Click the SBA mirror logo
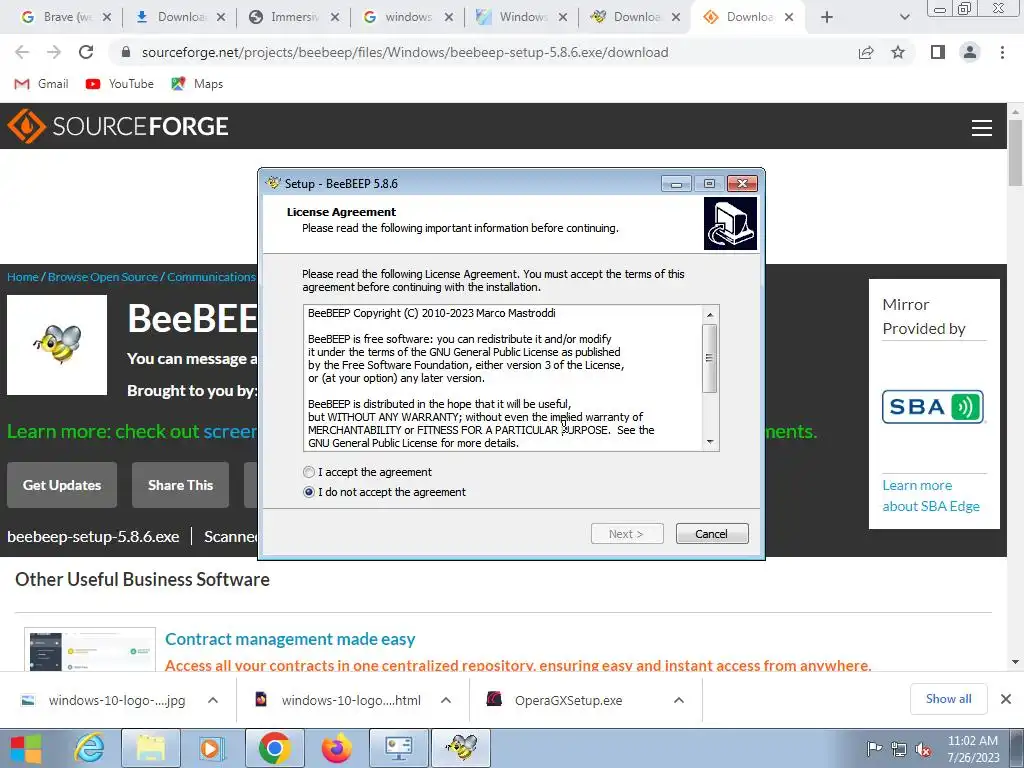Viewport: 1024px width, 768px height. coord(933,407)
